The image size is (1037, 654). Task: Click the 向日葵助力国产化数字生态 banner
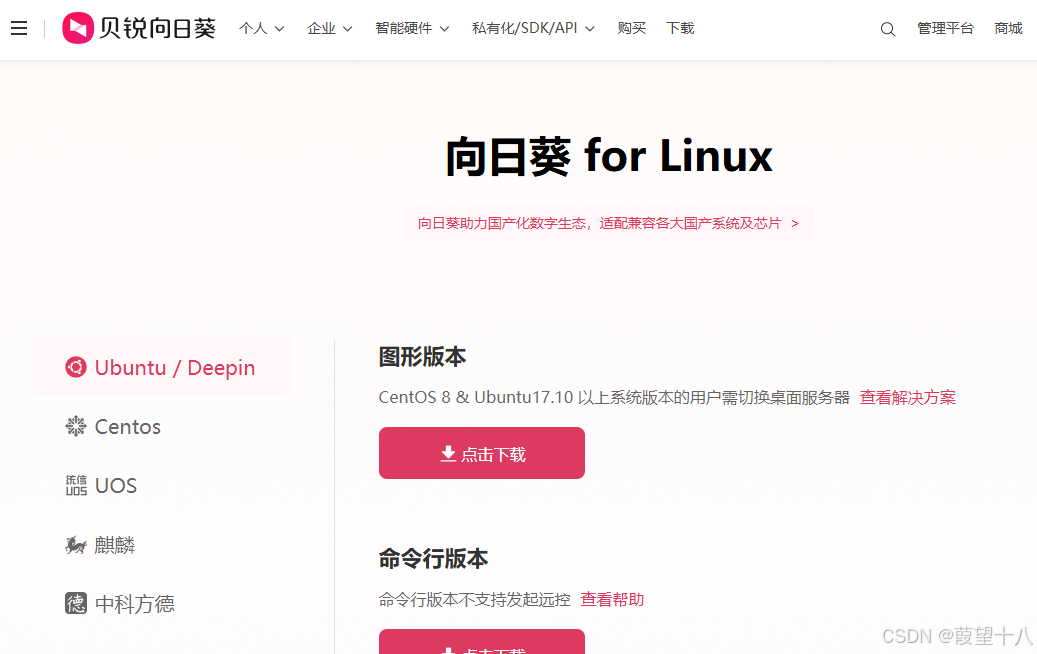point(608,223)
